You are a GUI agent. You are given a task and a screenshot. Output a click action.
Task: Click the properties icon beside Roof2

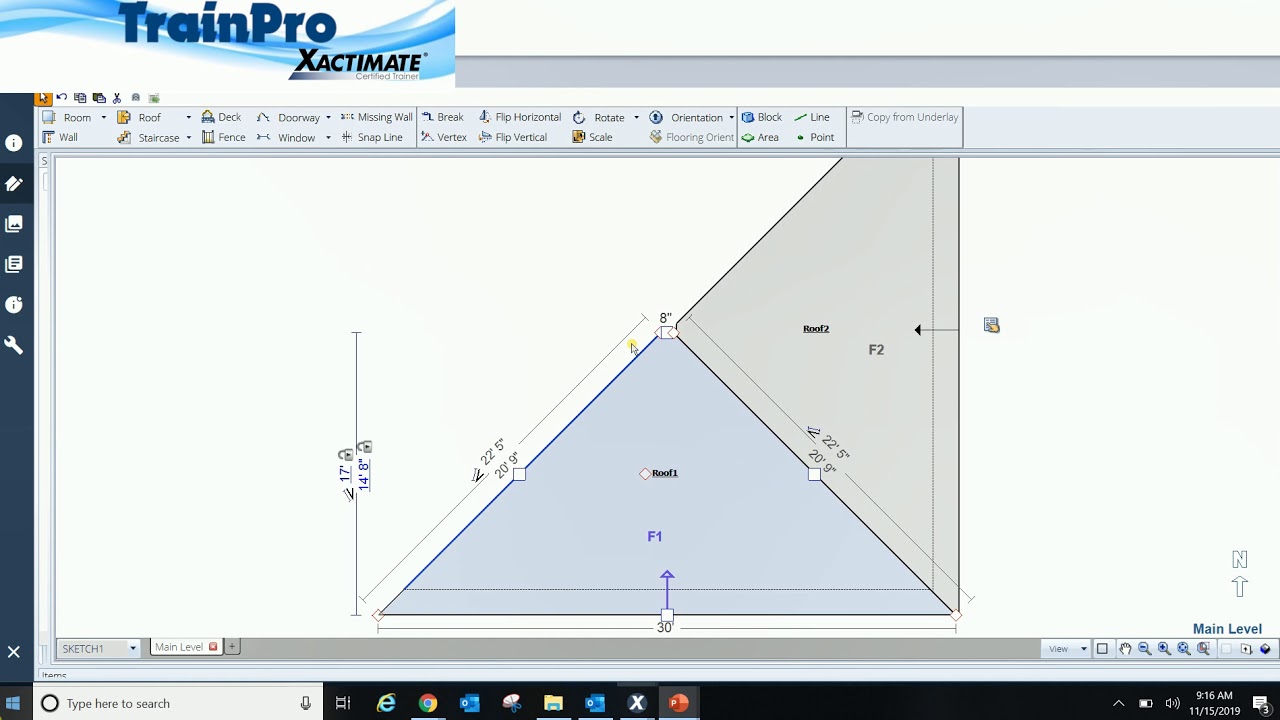(x=991, y=325)
